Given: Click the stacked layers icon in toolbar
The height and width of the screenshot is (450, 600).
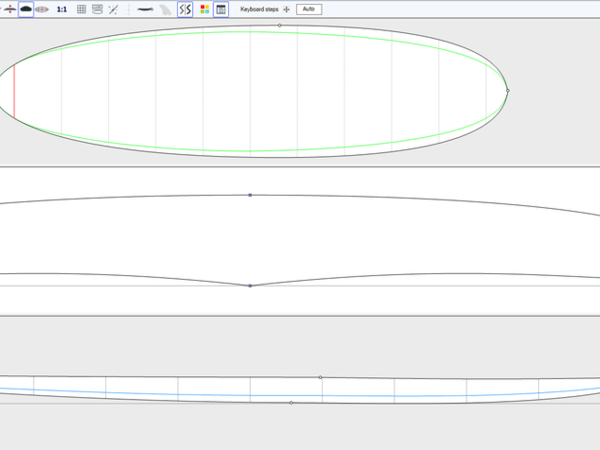Looking at the screenshot, I should (x=97, y=9).
